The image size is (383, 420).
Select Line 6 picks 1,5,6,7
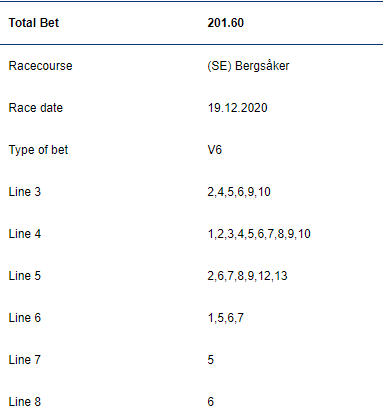click(x=226, y=318)
